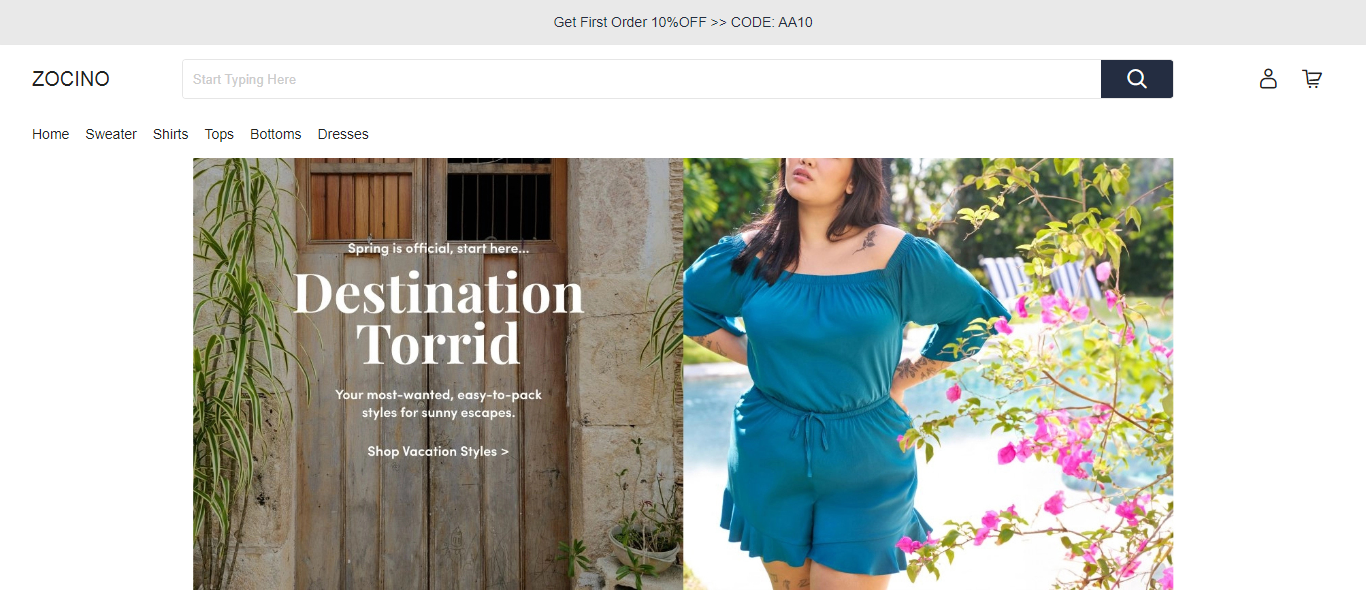The image size is (1366, 610).
Task: View the Dresses category
Action: click(x=343, y=134)
